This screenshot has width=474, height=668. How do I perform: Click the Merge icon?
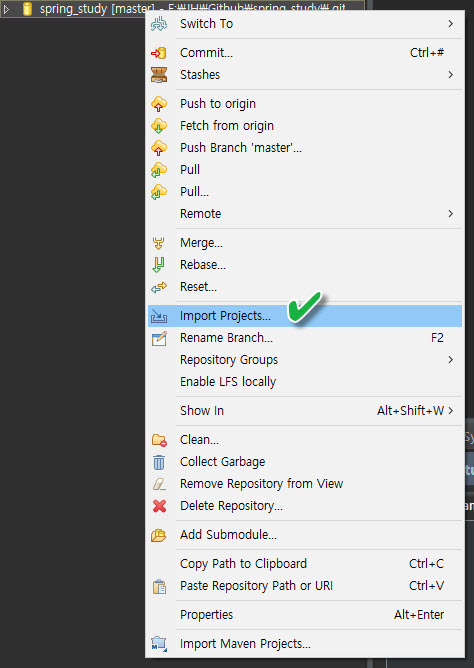click(158, 243)
